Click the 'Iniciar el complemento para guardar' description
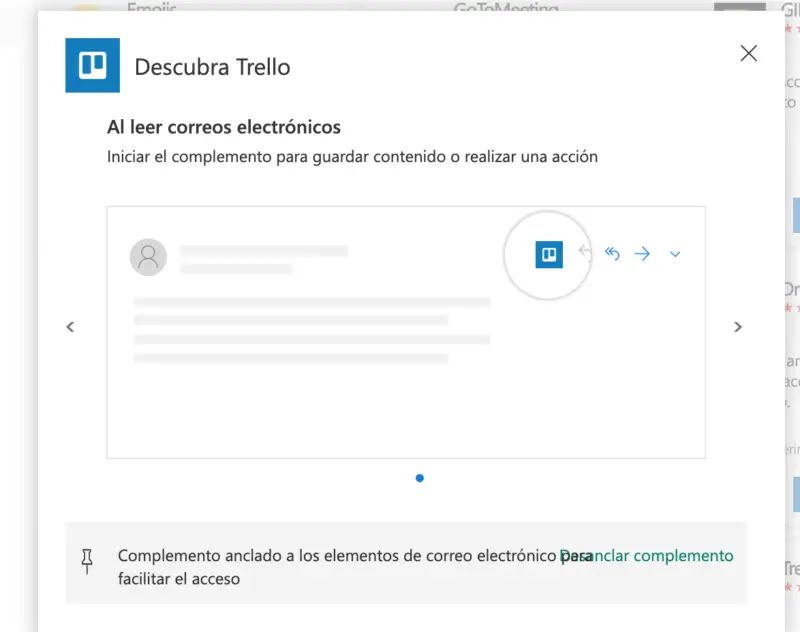Screen dimensions: 800x632 coord(352,157)
